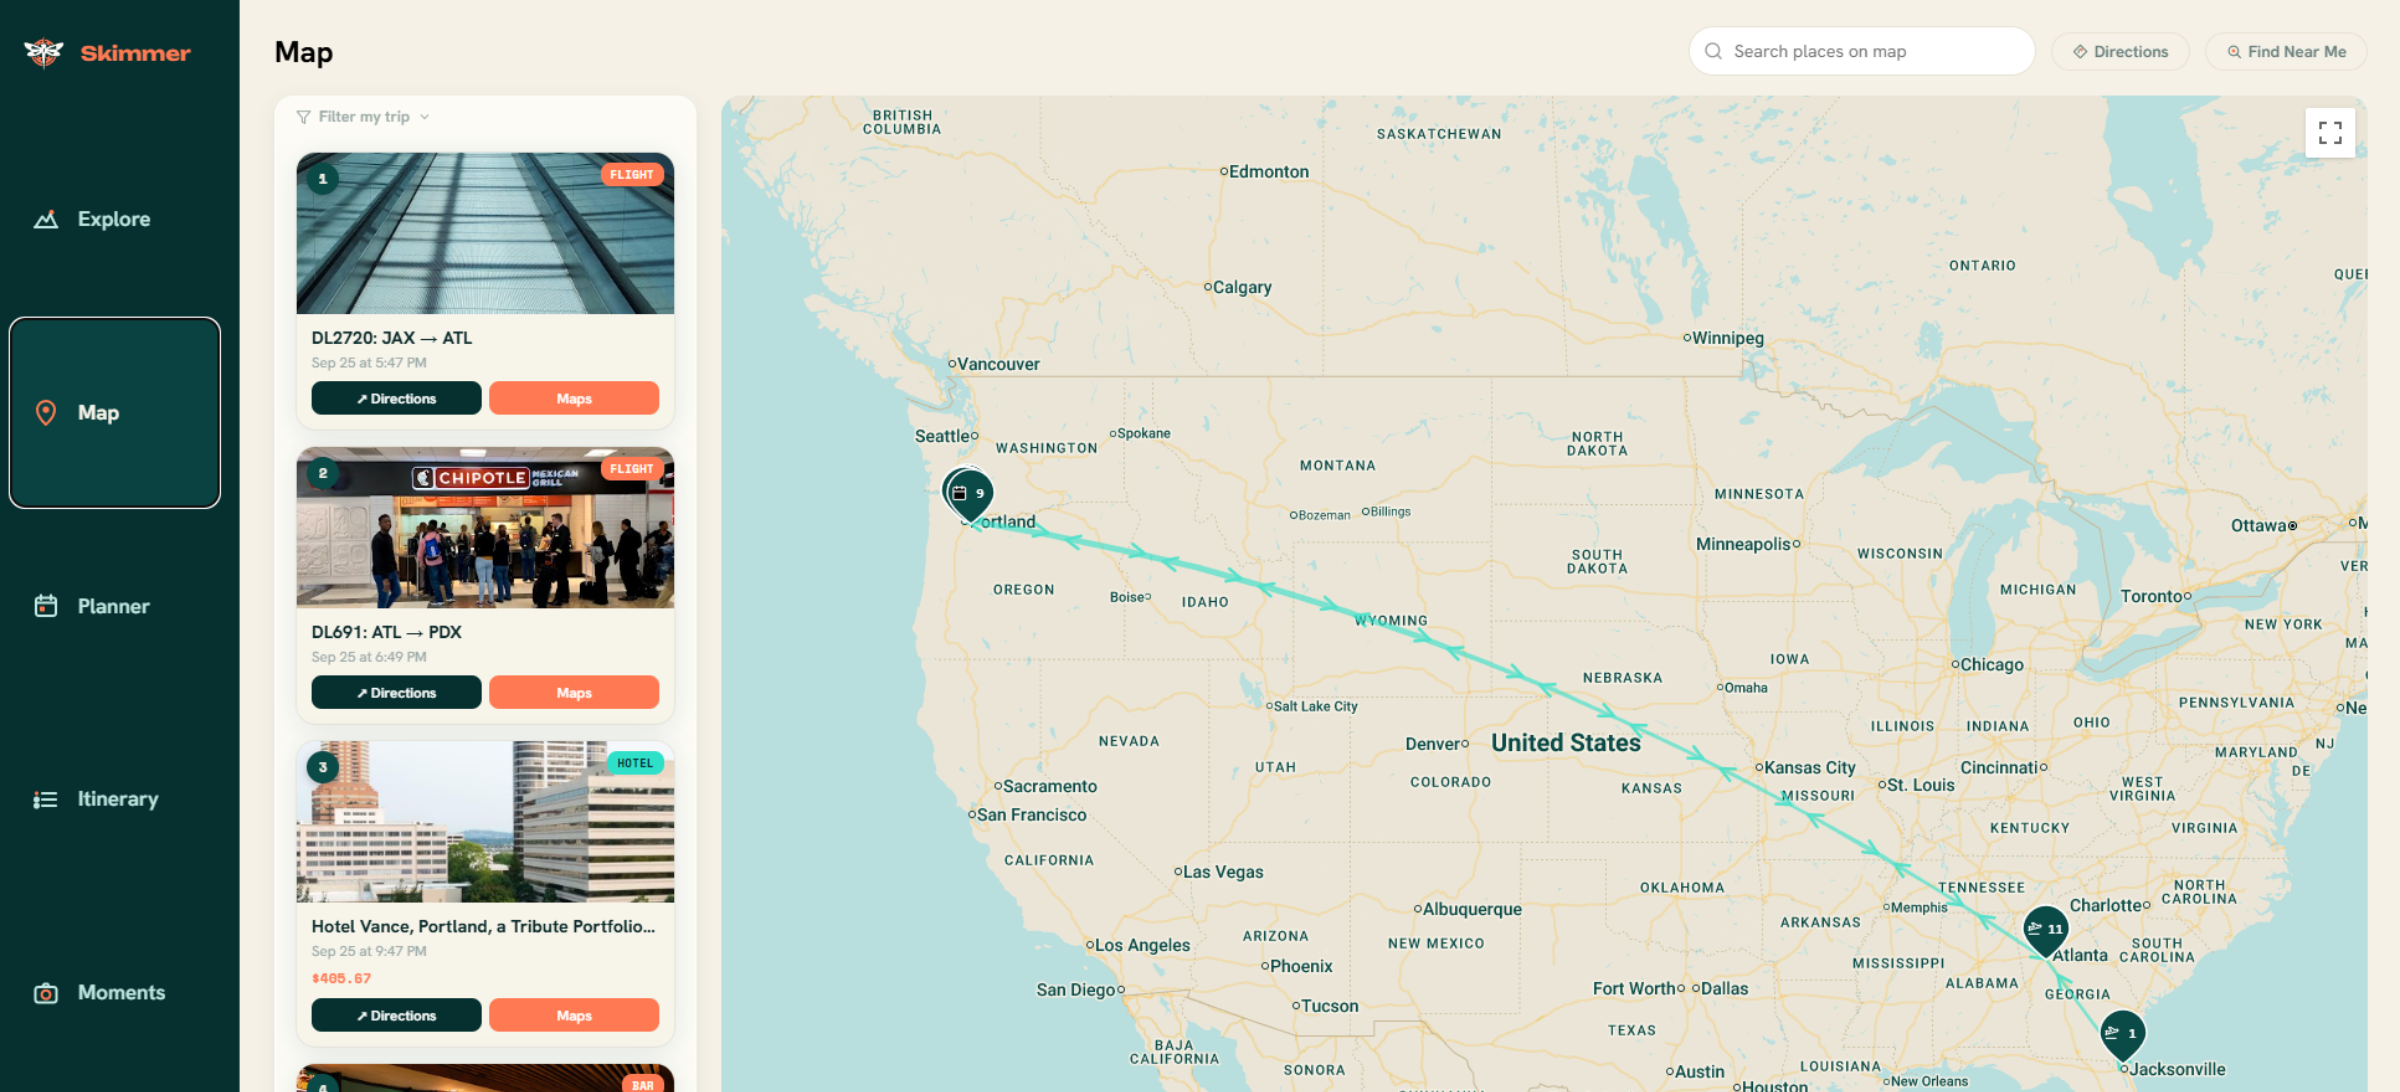Get Directions for DL2720 JAX to ATL
Screen dimensions: 2400x1092
coord(396,398)
